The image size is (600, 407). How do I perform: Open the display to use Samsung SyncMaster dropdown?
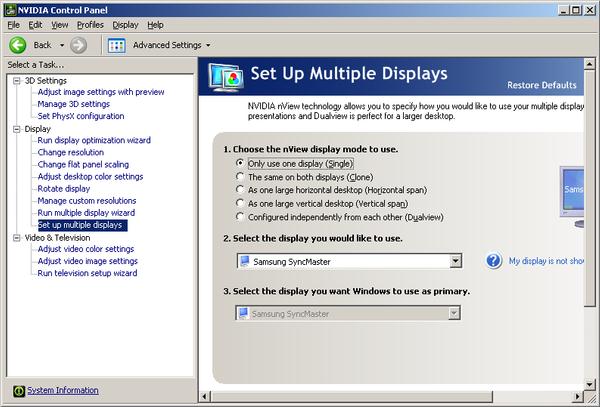pyautogui.click(x=455, y=261)
